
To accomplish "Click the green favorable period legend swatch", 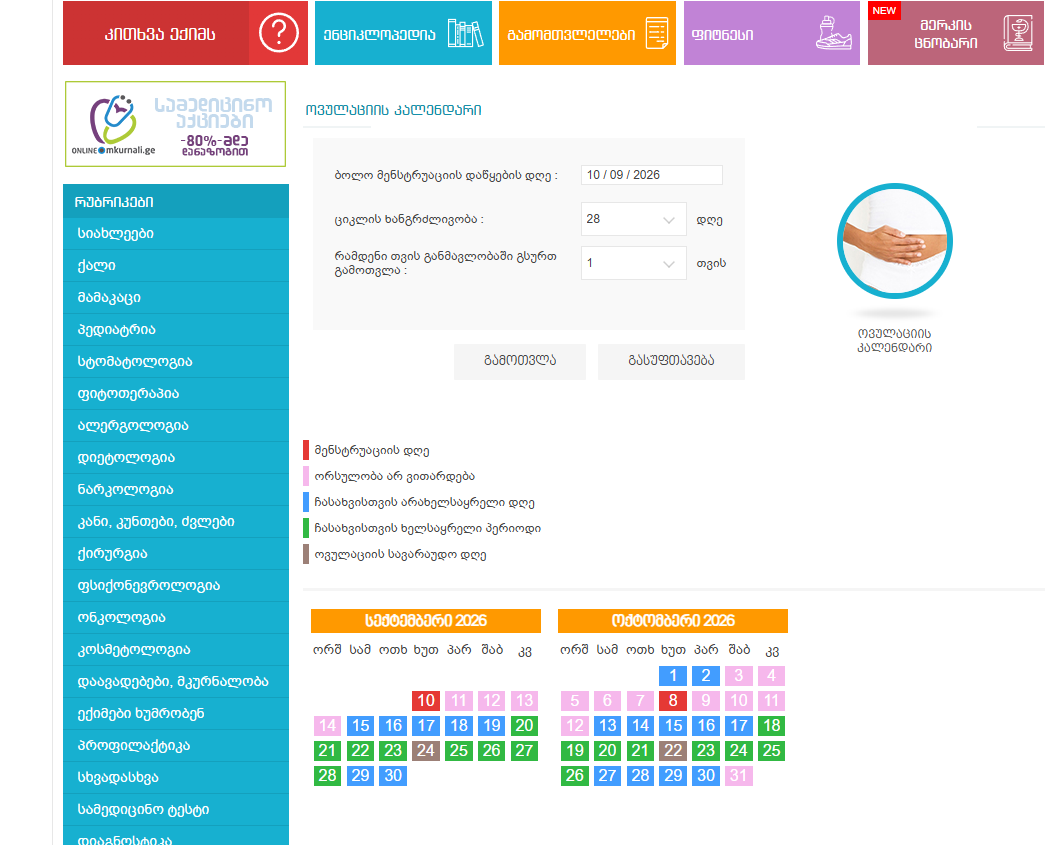I will 306,529.
